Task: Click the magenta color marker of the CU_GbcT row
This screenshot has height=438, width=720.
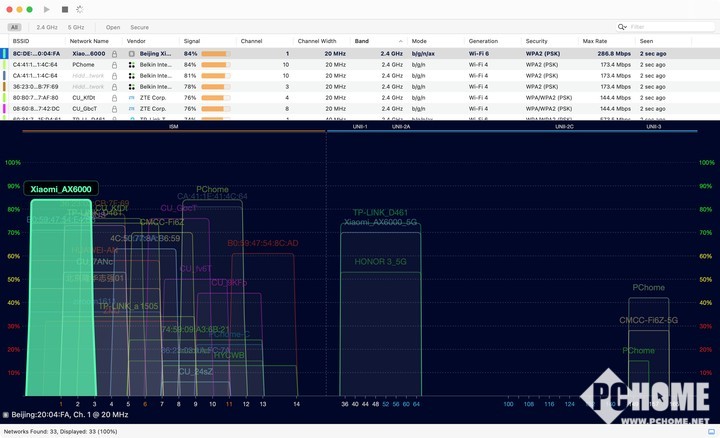Action: click(x=5, y=109)
